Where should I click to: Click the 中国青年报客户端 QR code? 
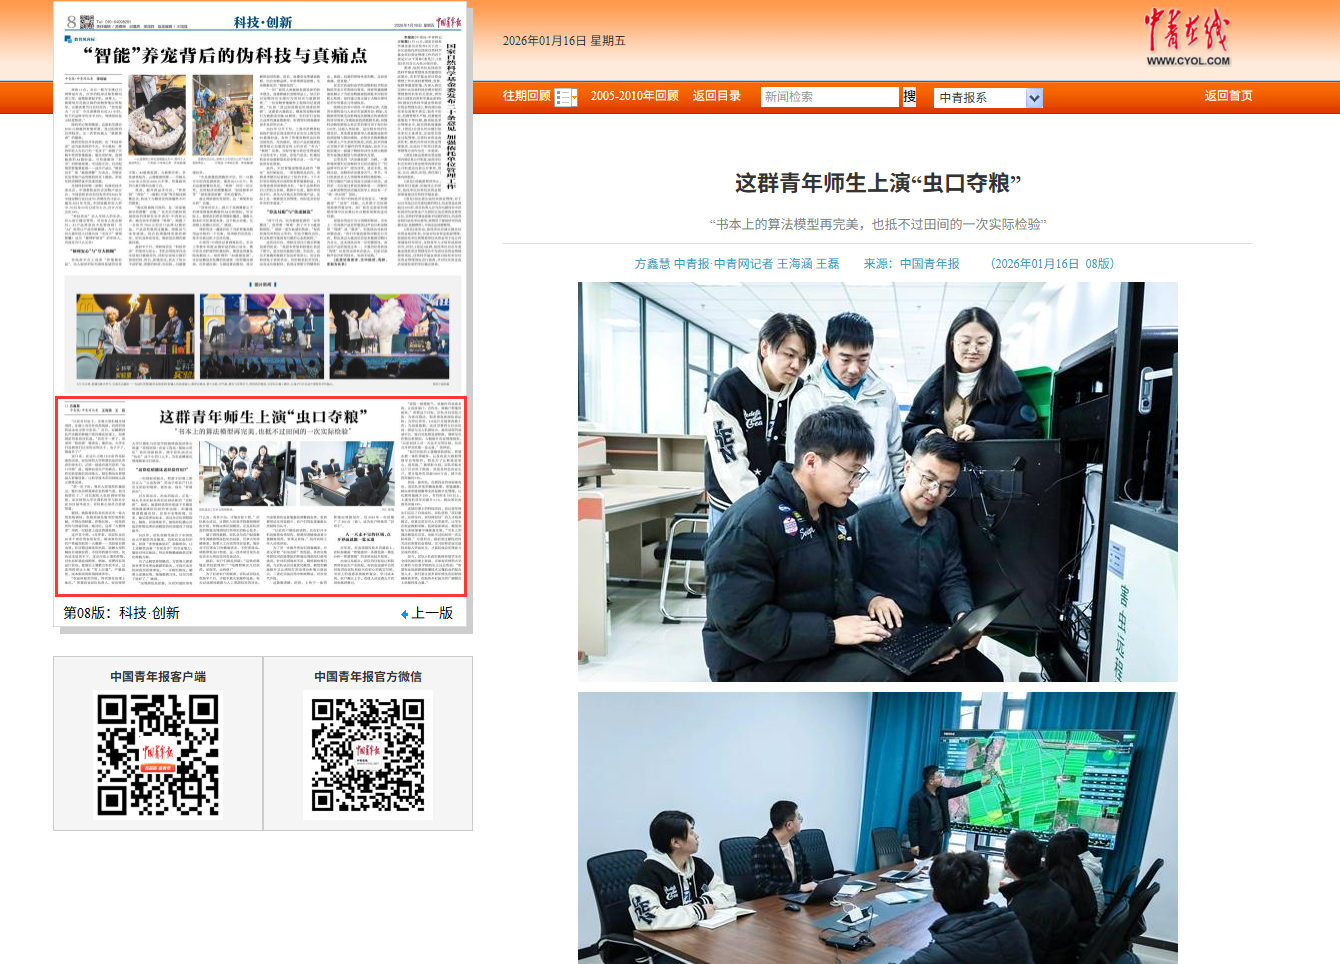click(157, 756)
